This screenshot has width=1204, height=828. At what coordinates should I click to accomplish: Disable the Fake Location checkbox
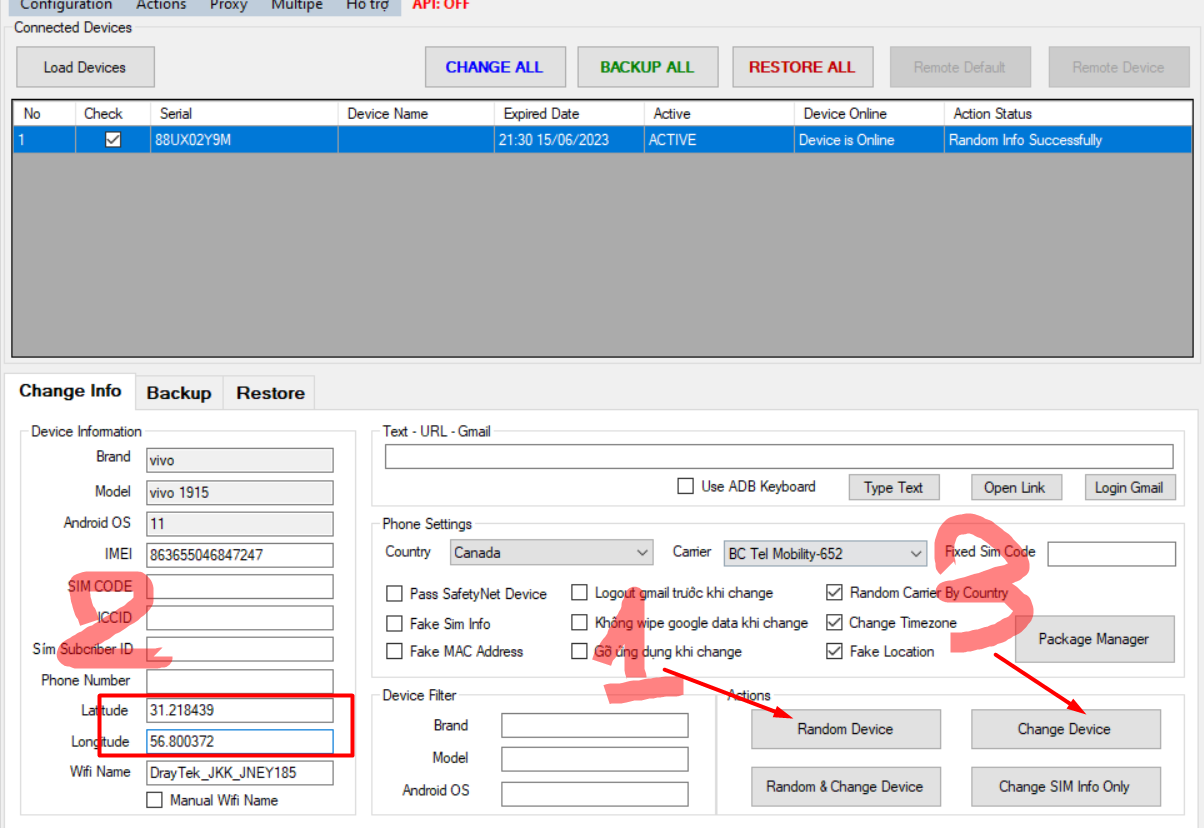pyautogui.click(x=834, y=651)
